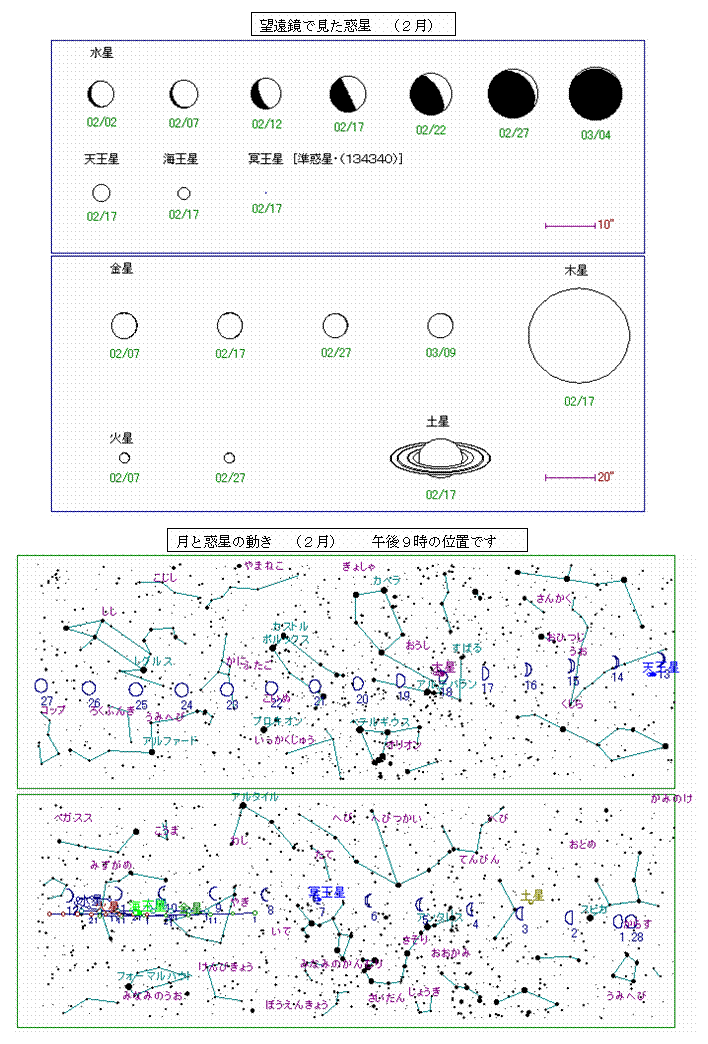
Task: Click the Moon symbol labeled 17
Action: tap(486, 672)
